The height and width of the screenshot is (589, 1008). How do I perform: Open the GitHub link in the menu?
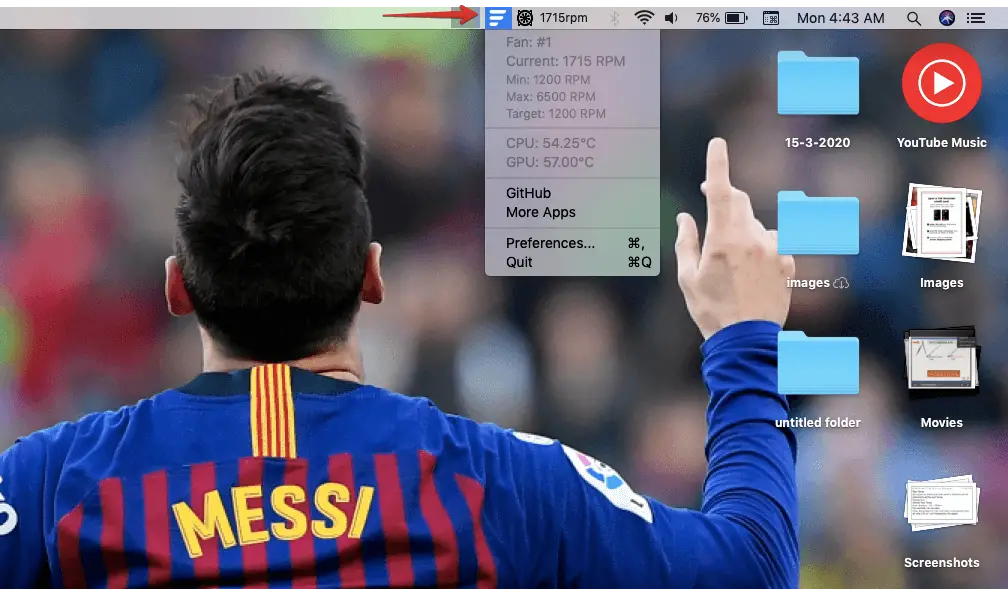(572, 193)
